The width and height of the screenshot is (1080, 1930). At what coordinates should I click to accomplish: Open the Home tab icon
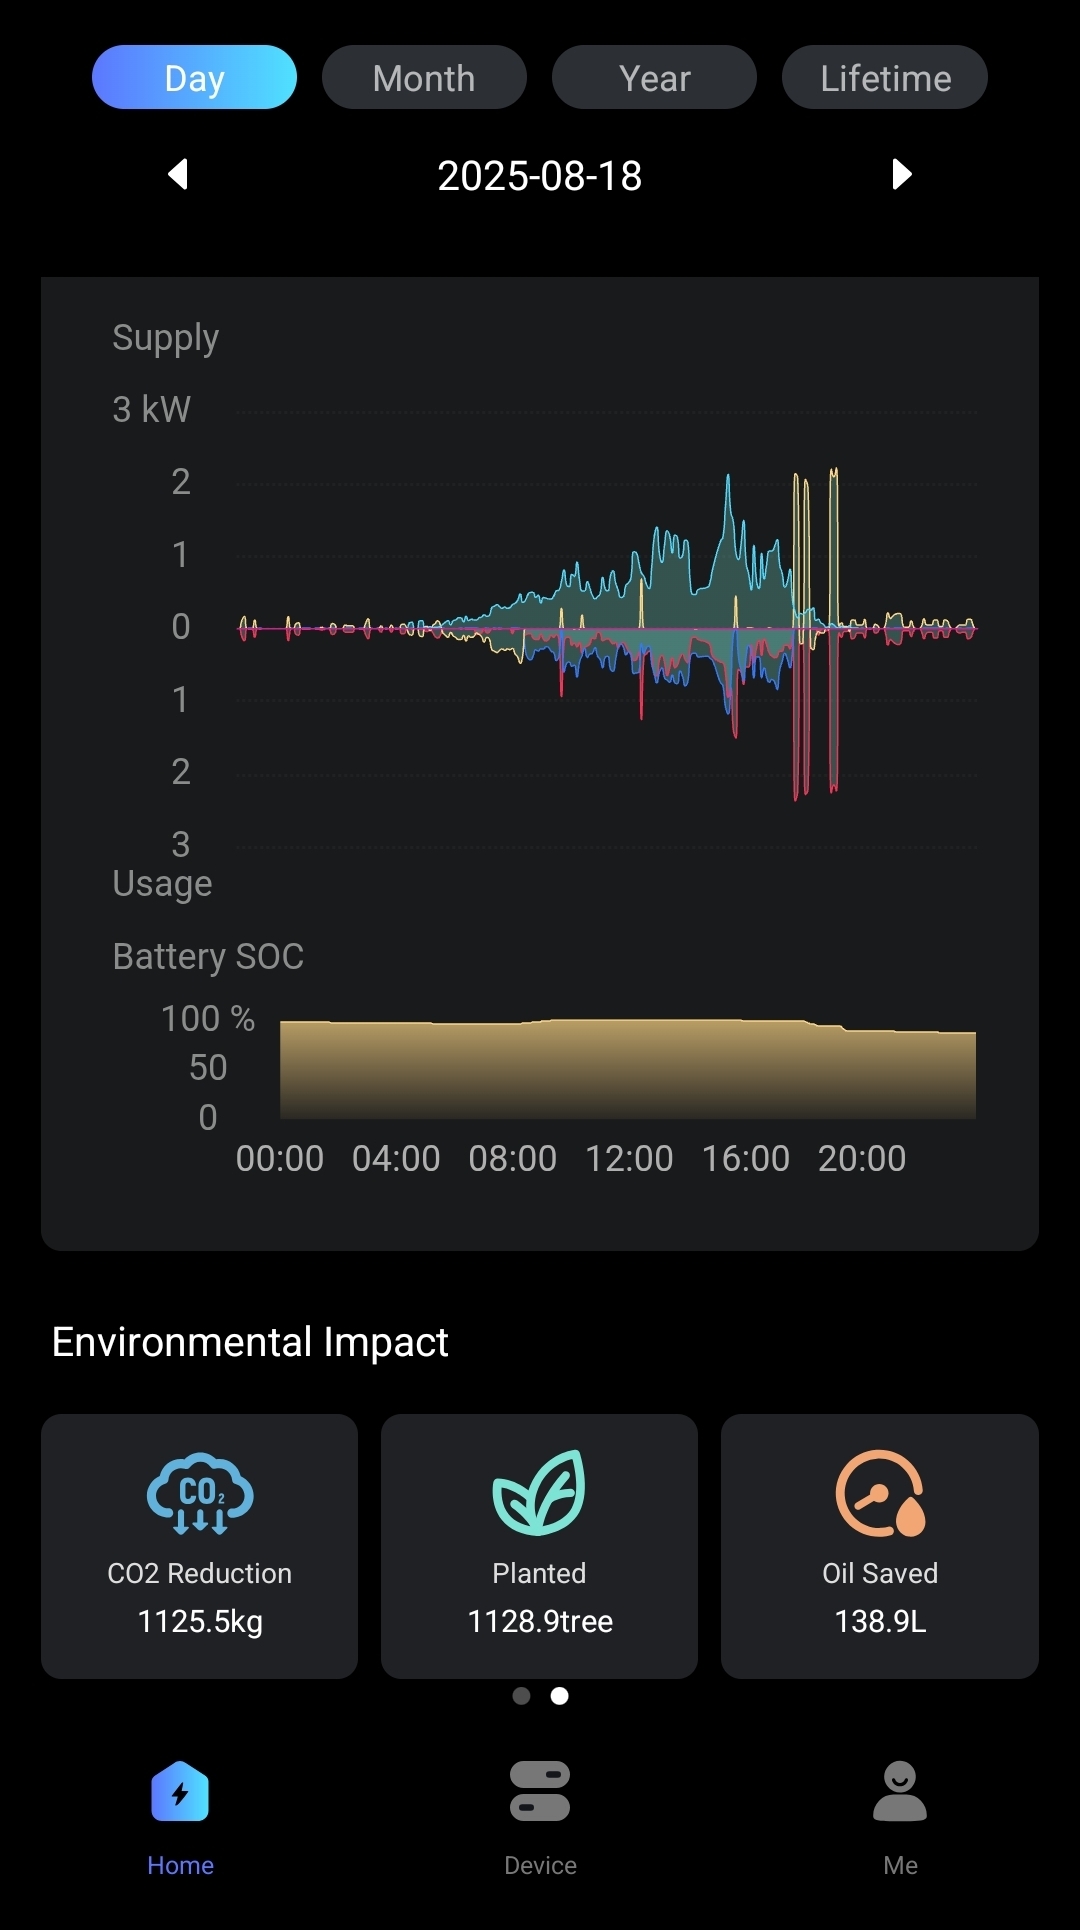[180, 1792]
